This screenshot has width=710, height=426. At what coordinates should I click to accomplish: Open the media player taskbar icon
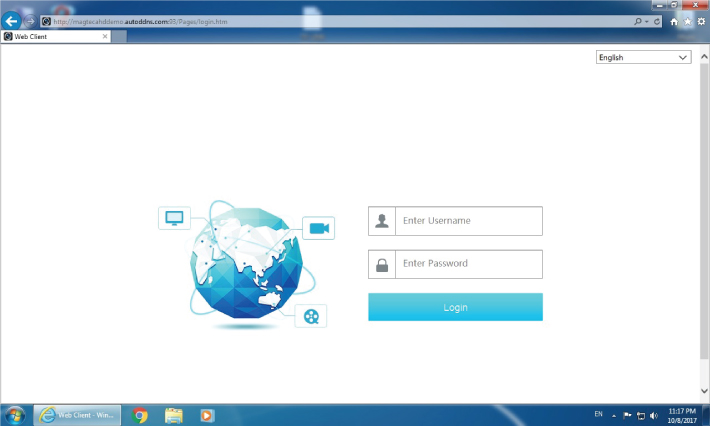(x=206, y=415)
